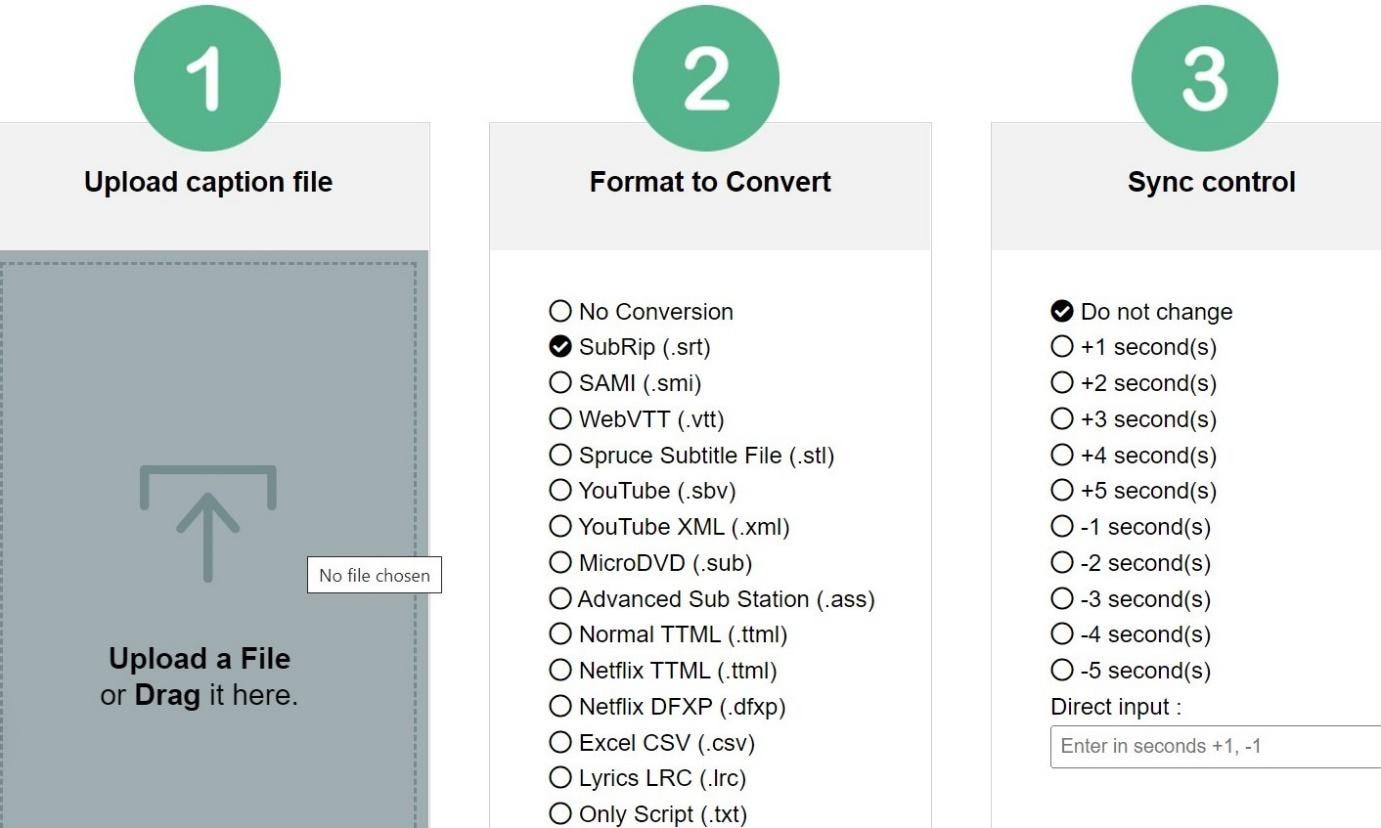Viewport: 1381px width, 828px height.
Task: Select Lyrics LRC (.lrc) format
Action: [x=560, y=778]
